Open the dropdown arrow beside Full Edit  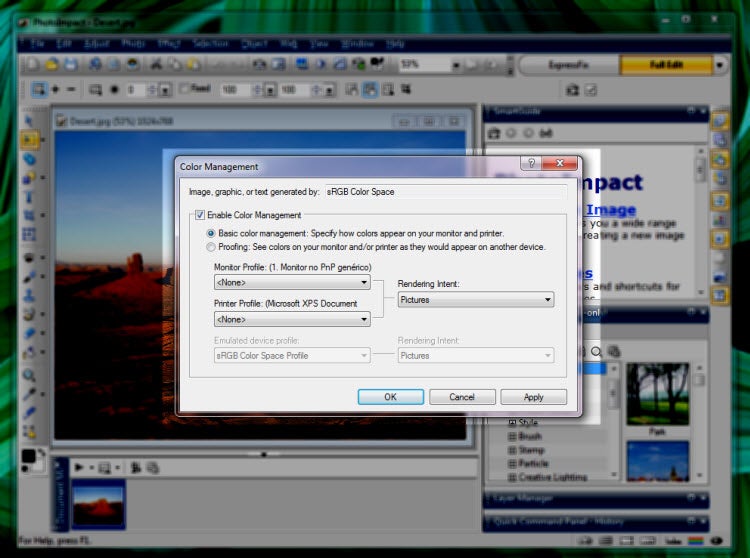(719, 65)
